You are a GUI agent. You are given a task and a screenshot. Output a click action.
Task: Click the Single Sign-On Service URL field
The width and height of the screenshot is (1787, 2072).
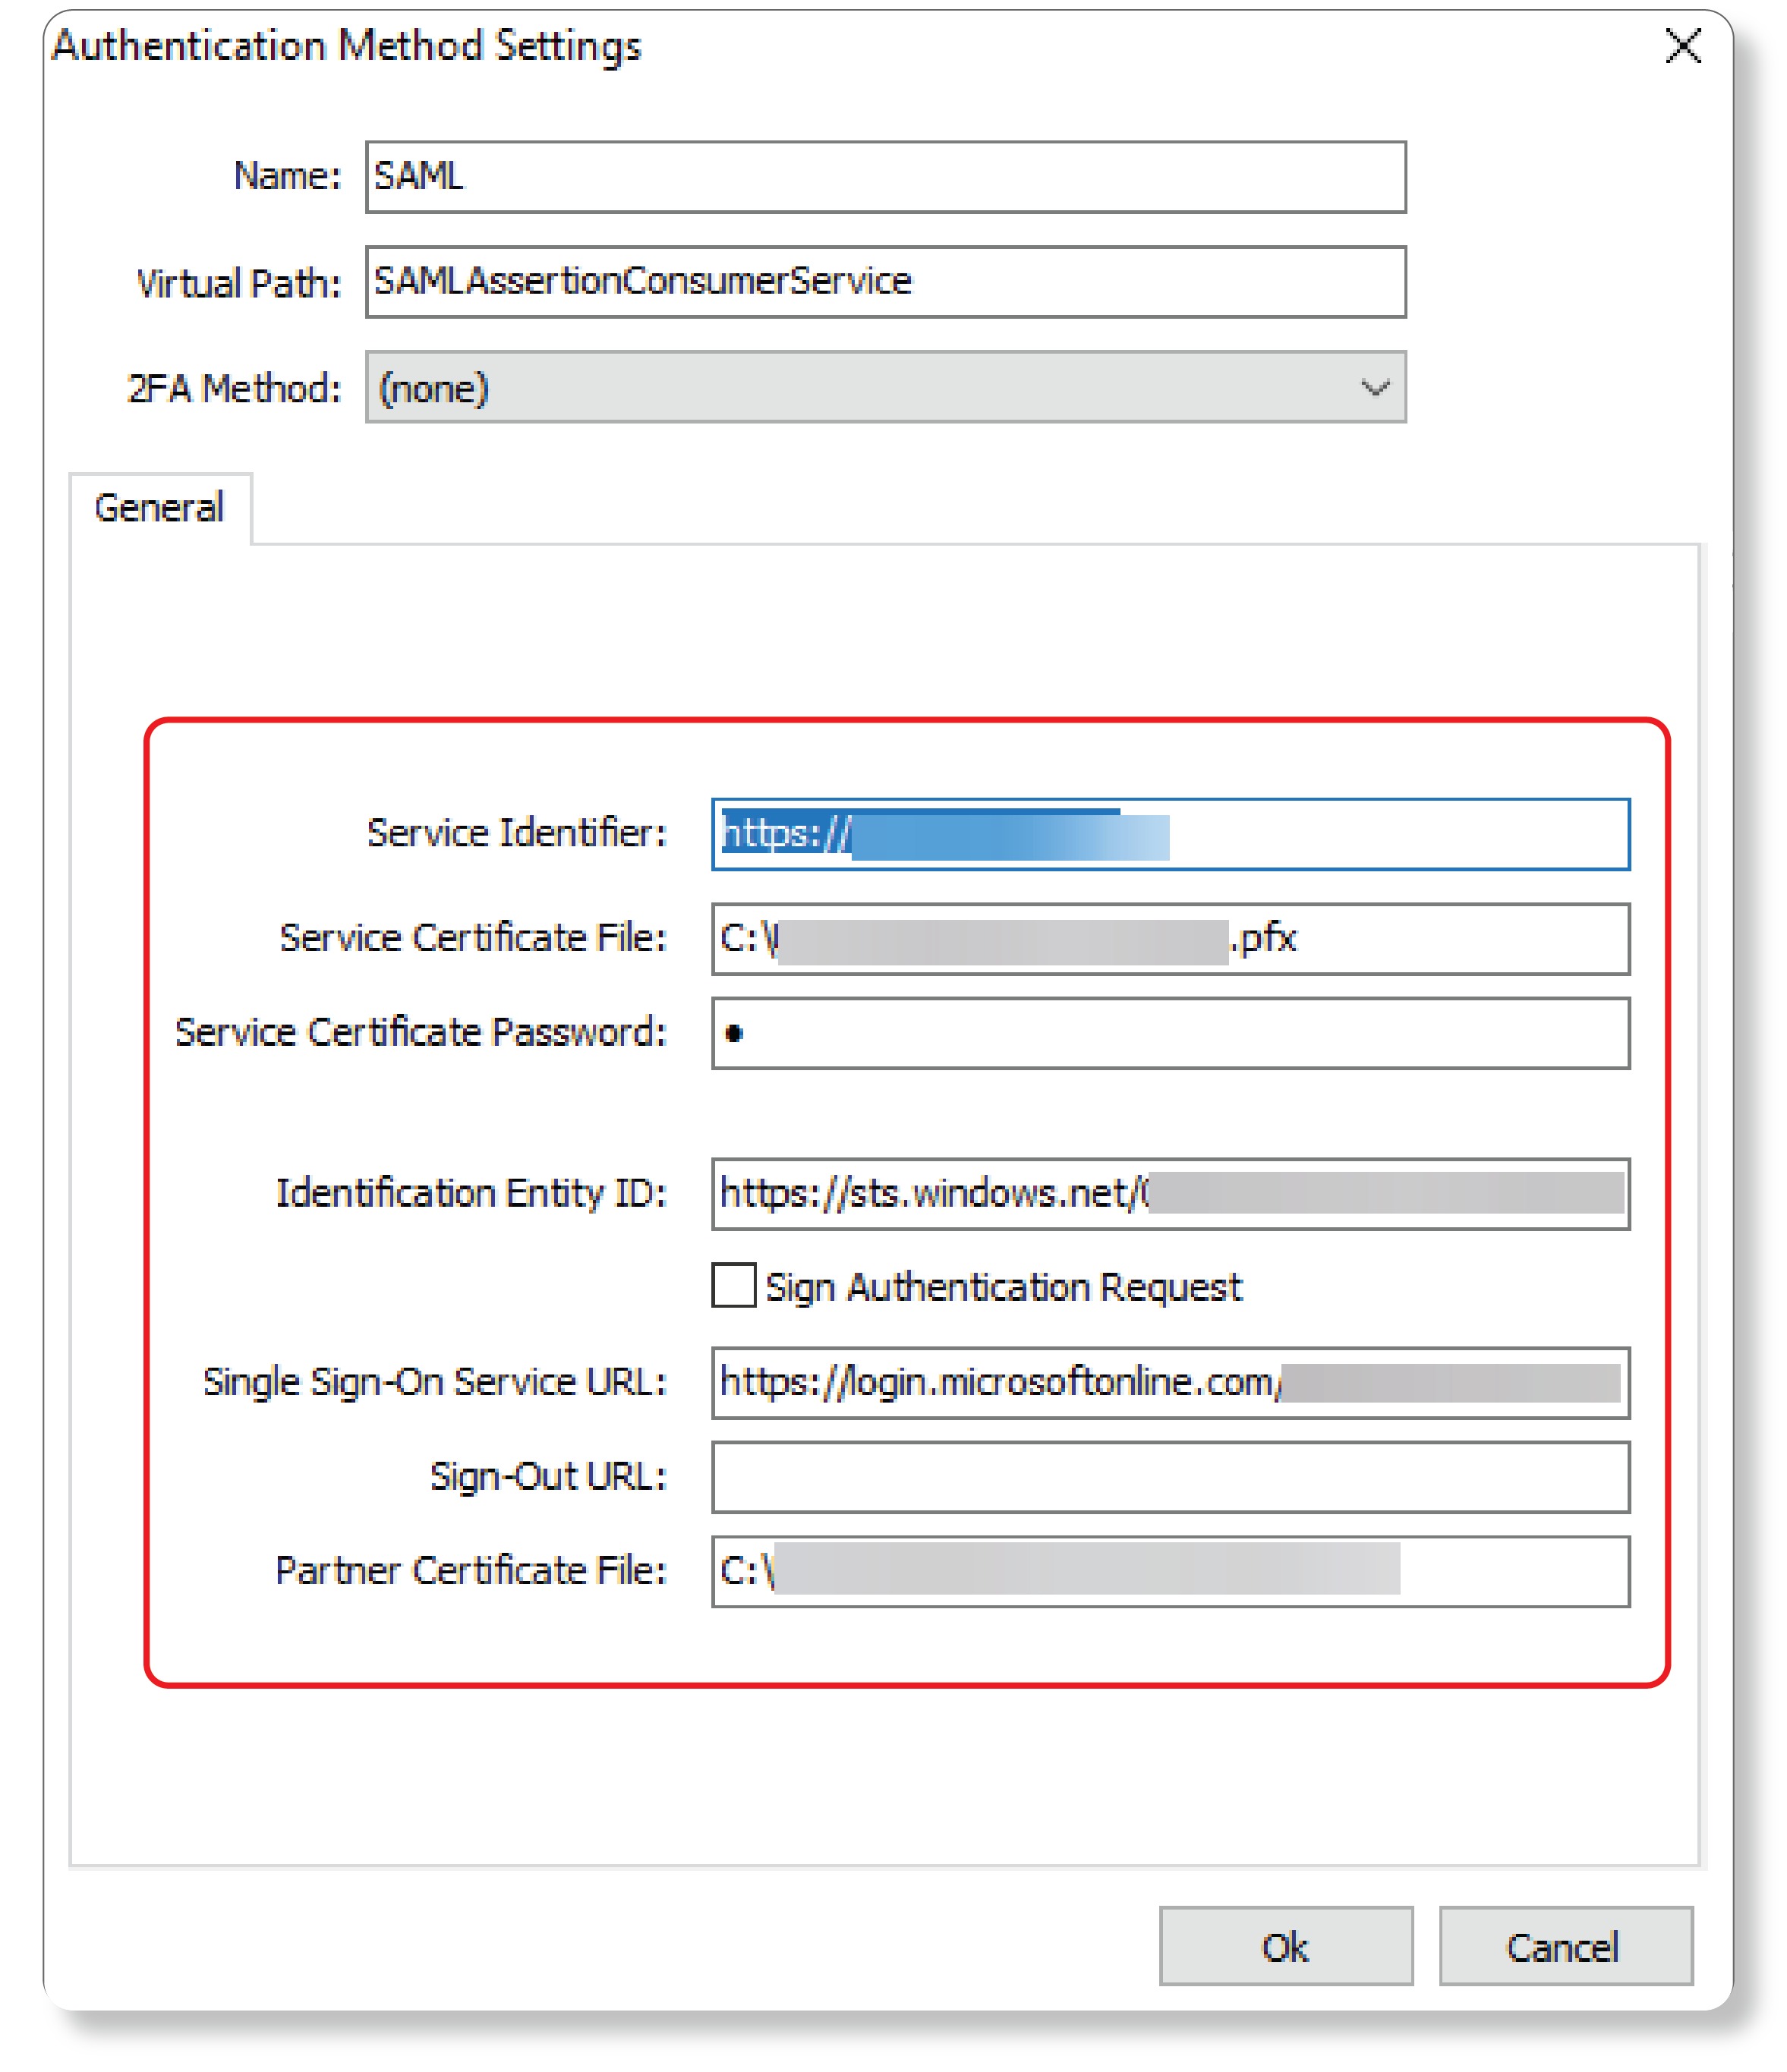point(1170,1383)
